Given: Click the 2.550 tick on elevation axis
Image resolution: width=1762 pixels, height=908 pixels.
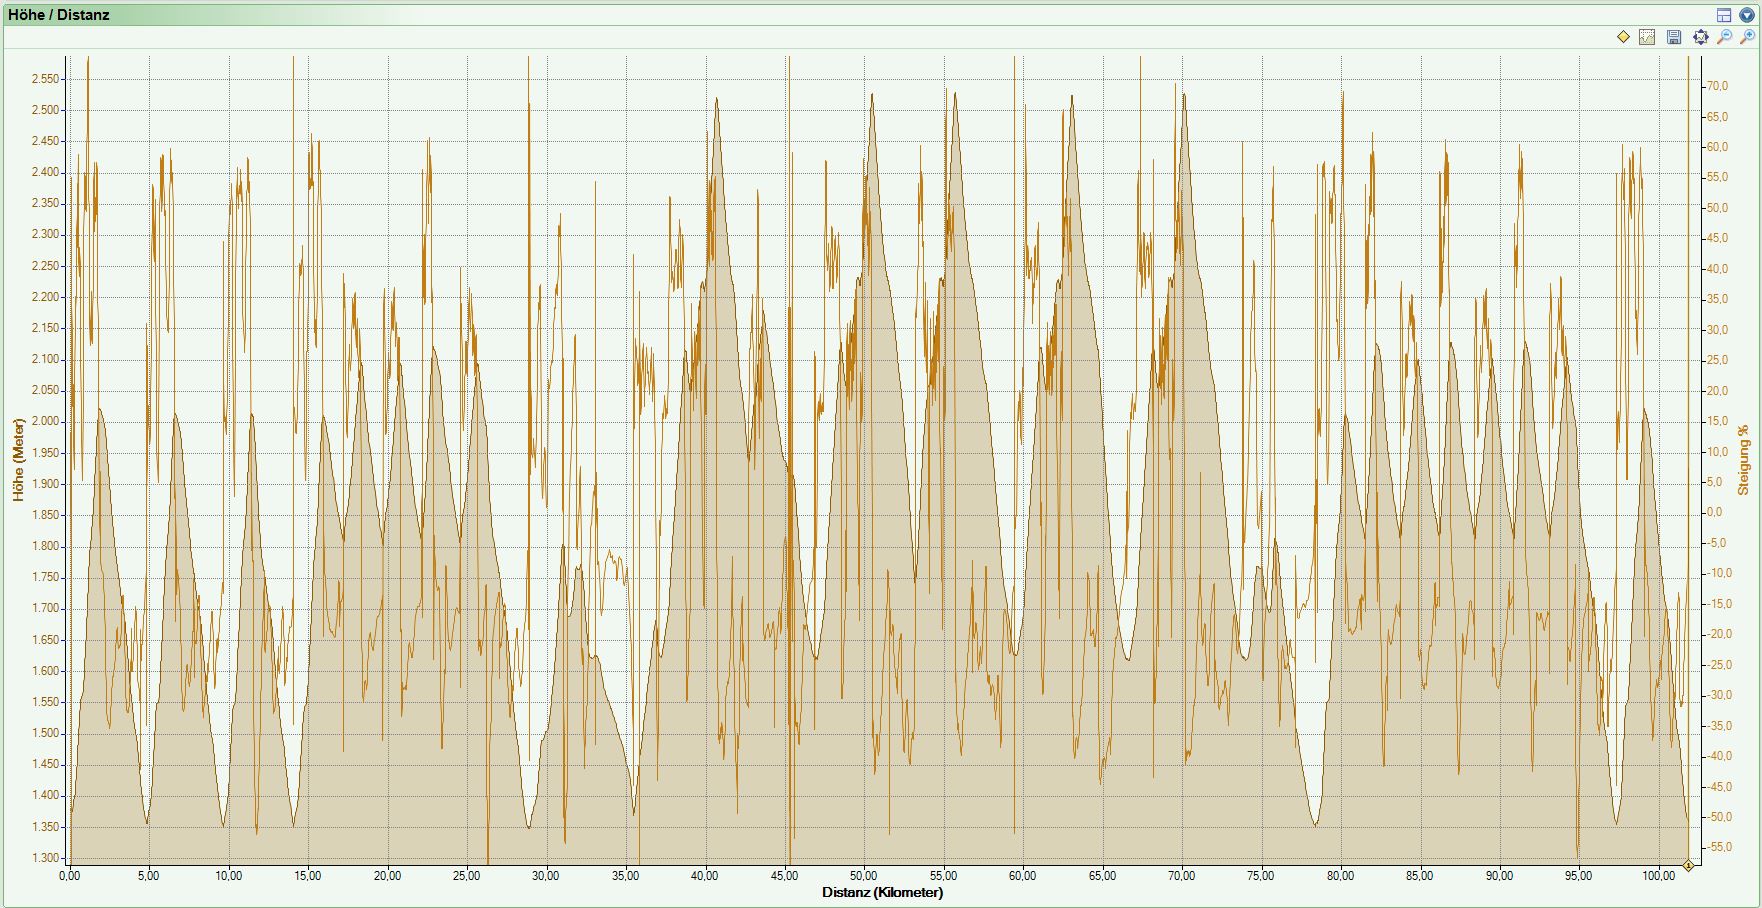Looking at the screenshot, I should point(45,79).
